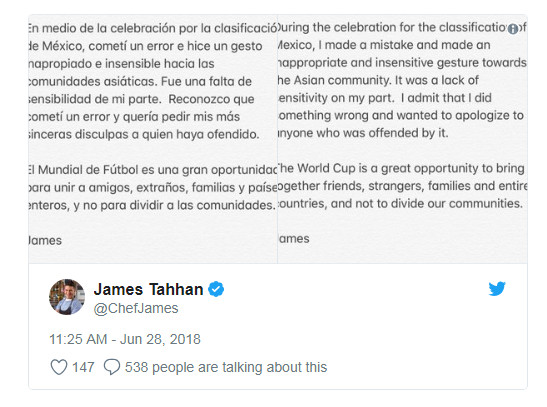Open the info icon on the image

(x=512, y=29)
